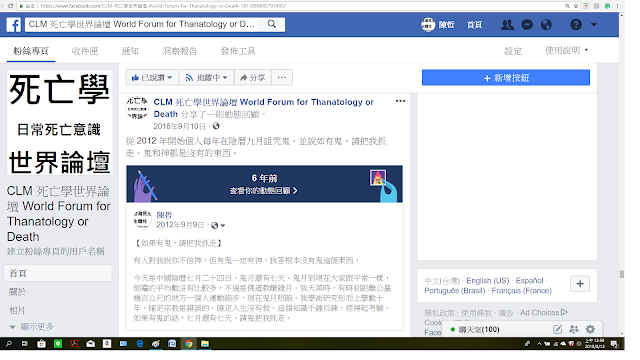This screenshot has width=640, height=360.
Task: Click the large 死亡學 page profile image
Action: coord(60,123)
